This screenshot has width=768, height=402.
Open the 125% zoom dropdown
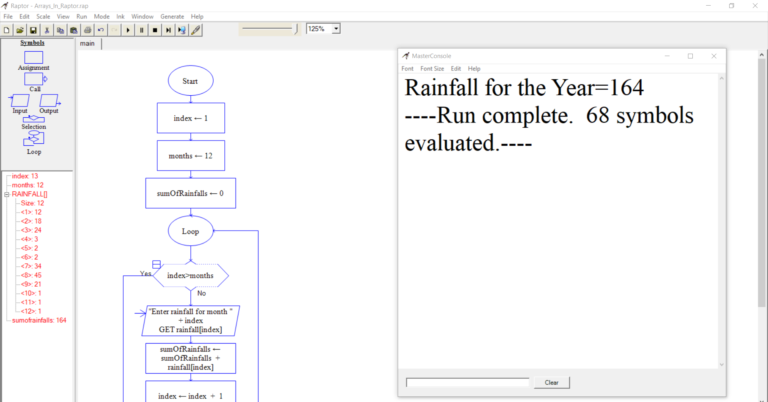tap(336, 29)
